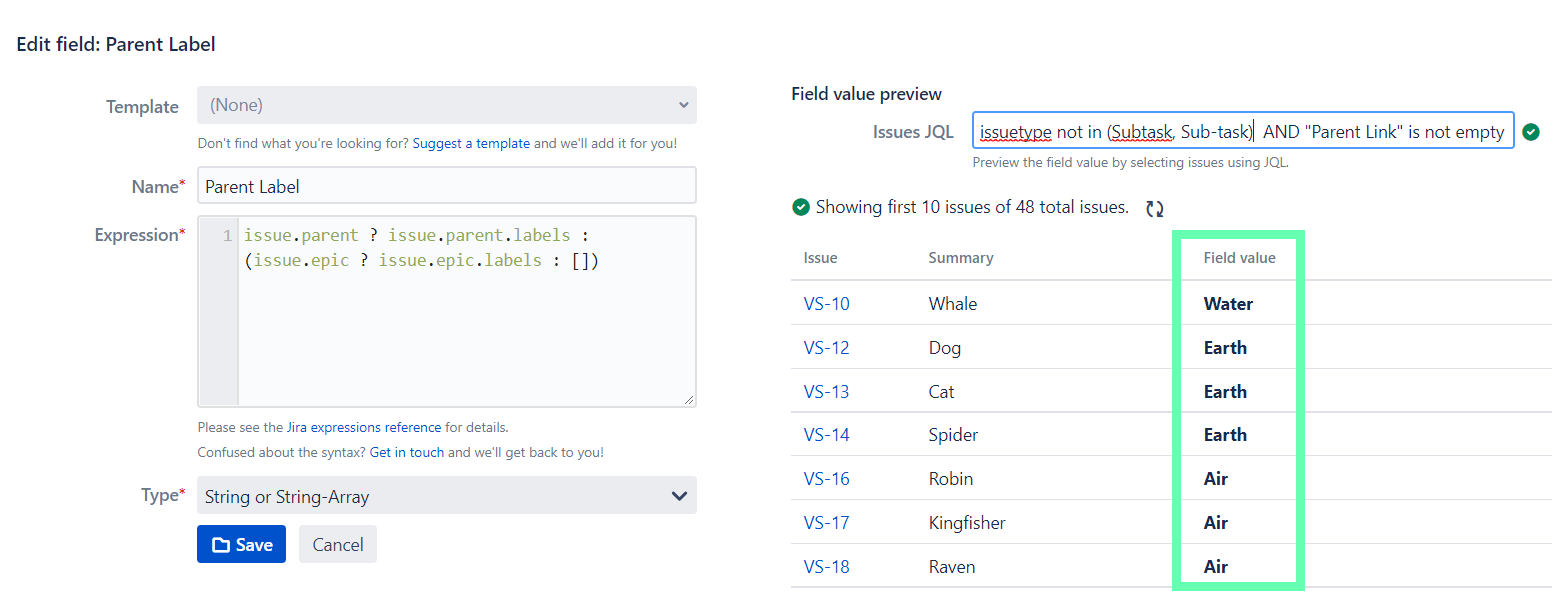Open the Type dropdown set to String or String-Array
The width and height of the screenshot is (1561, 594).
point(446,495)
